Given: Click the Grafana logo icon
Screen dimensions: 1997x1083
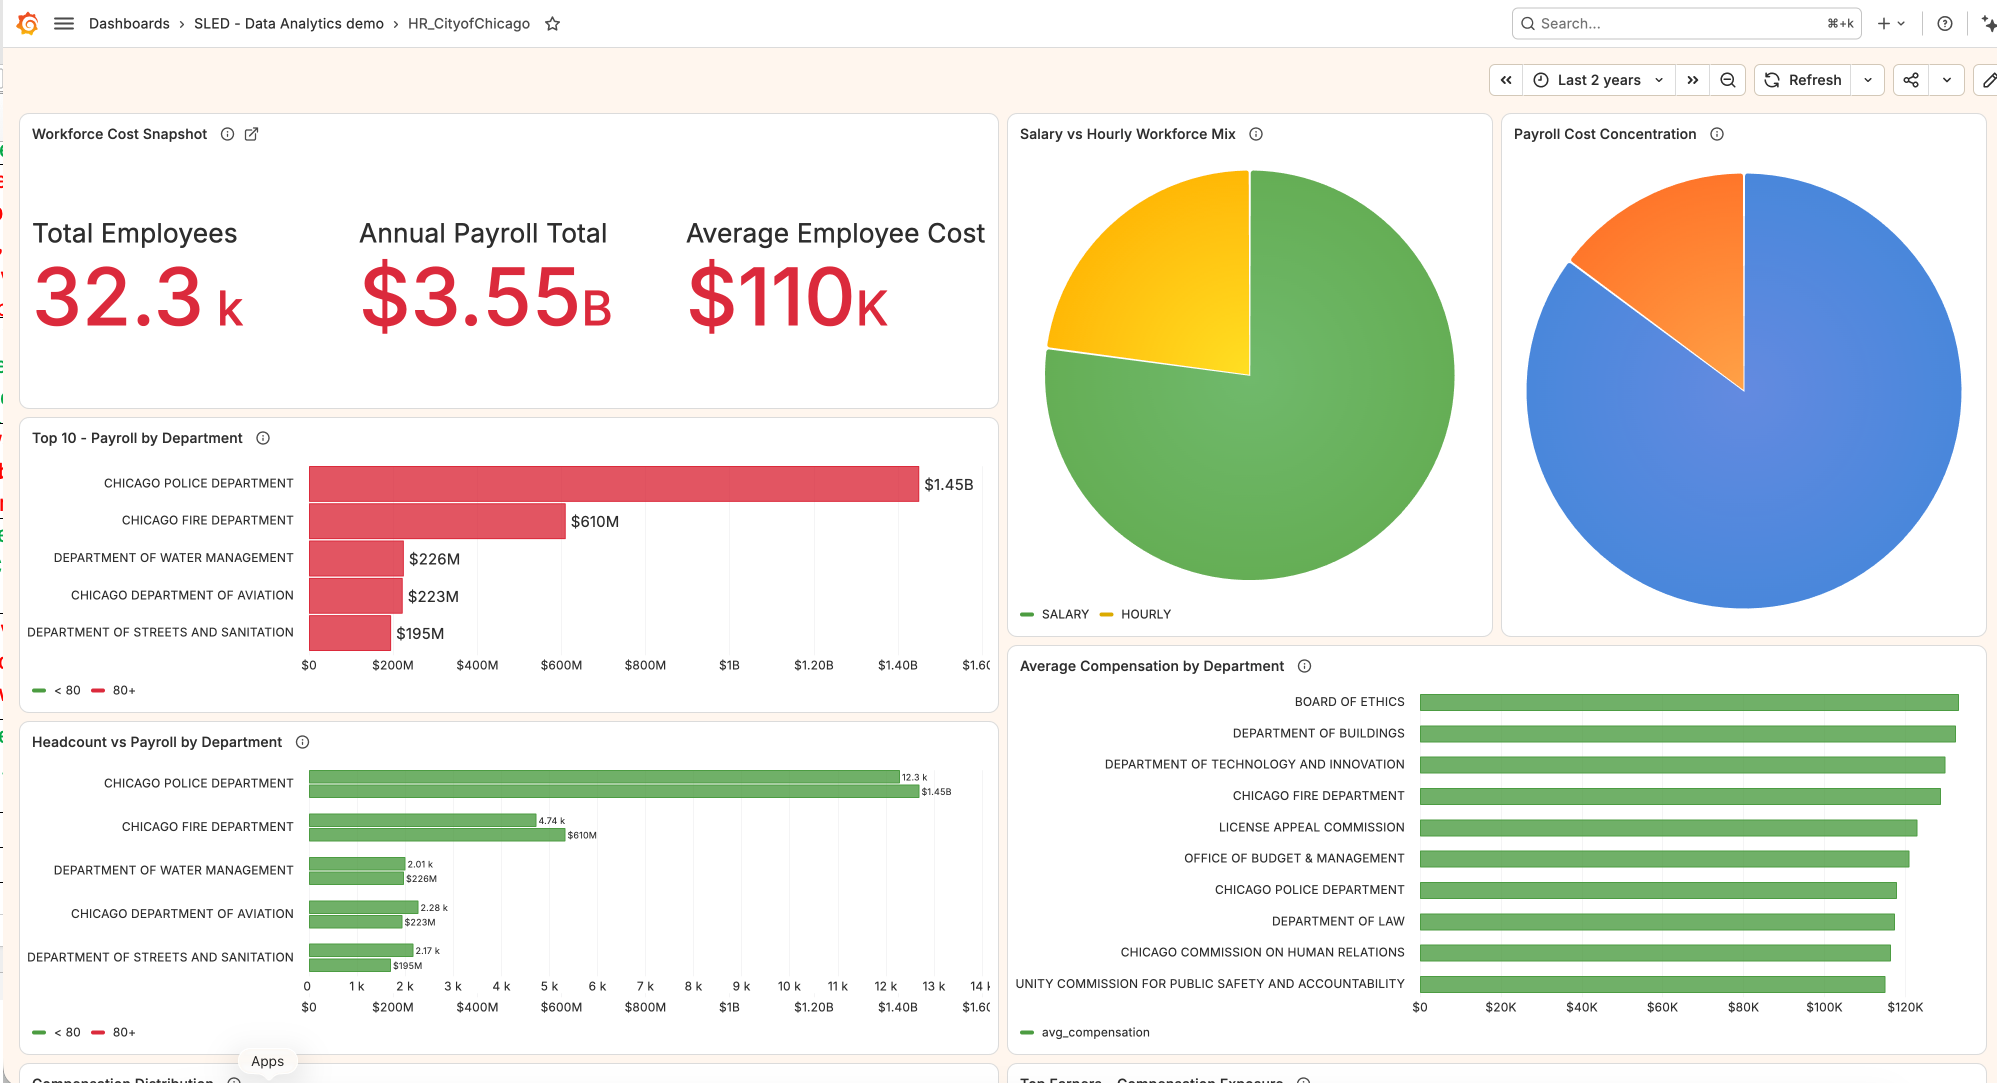Looking at the screenshot, I should 27,23.
